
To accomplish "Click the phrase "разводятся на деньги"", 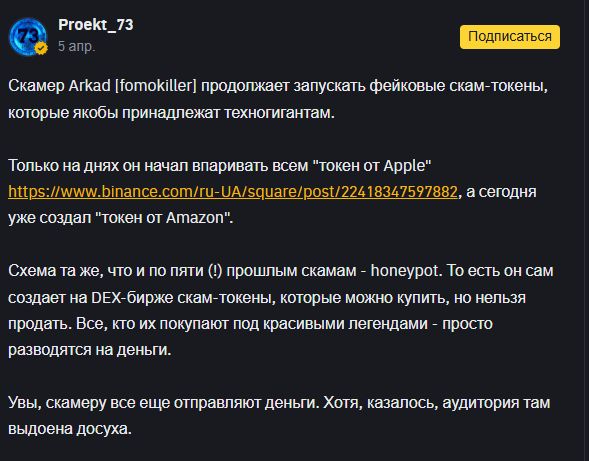I will (89, 350).
